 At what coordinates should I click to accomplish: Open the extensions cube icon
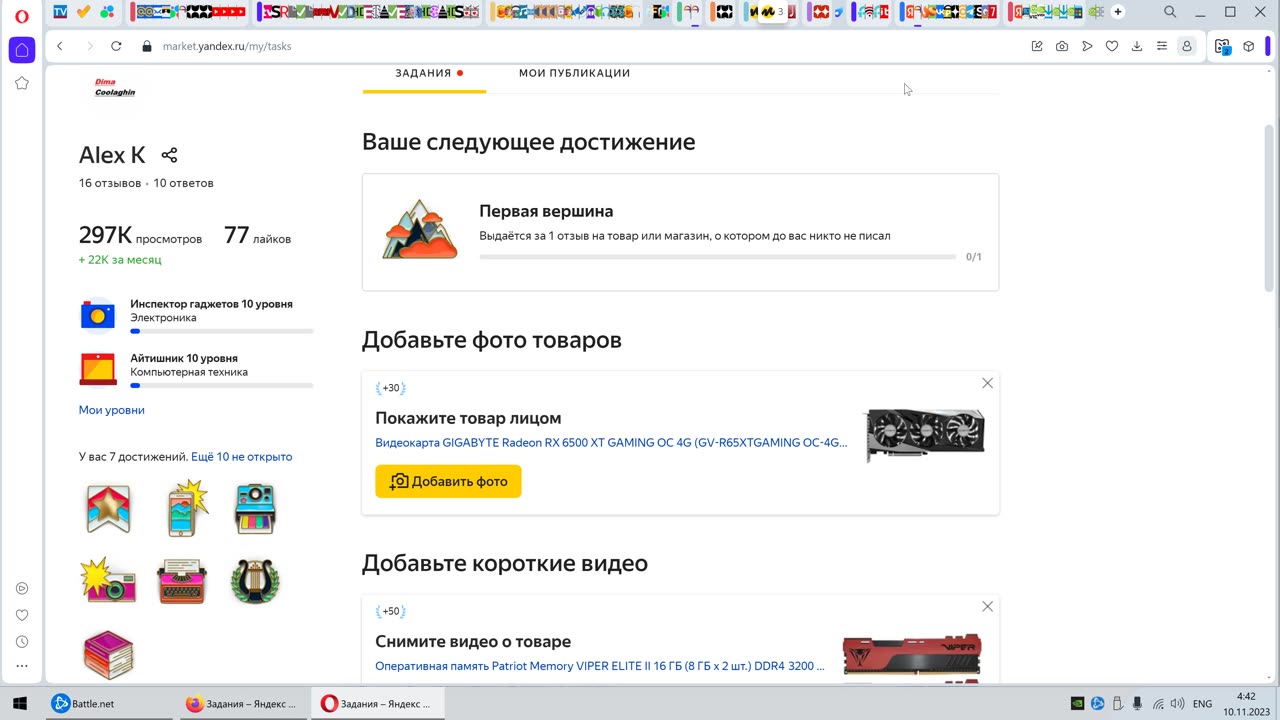tap(1249, 46)
